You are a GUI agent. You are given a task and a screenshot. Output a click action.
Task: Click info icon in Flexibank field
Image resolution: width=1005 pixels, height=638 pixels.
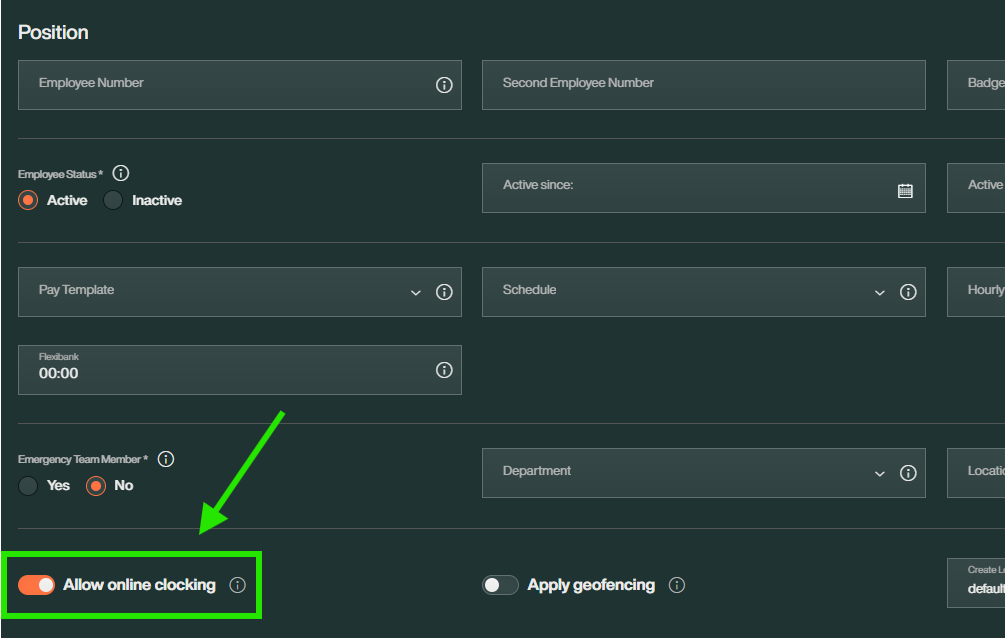444,370
